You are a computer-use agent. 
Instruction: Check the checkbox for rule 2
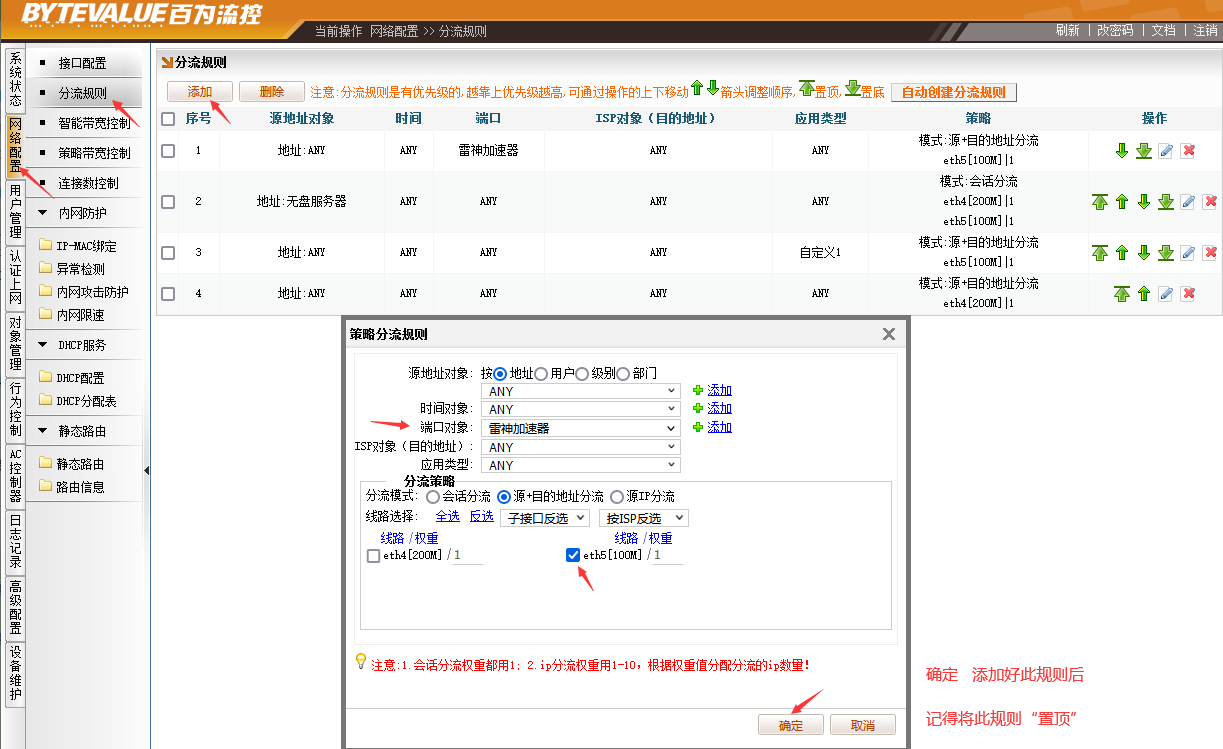(x=168, y=202)
